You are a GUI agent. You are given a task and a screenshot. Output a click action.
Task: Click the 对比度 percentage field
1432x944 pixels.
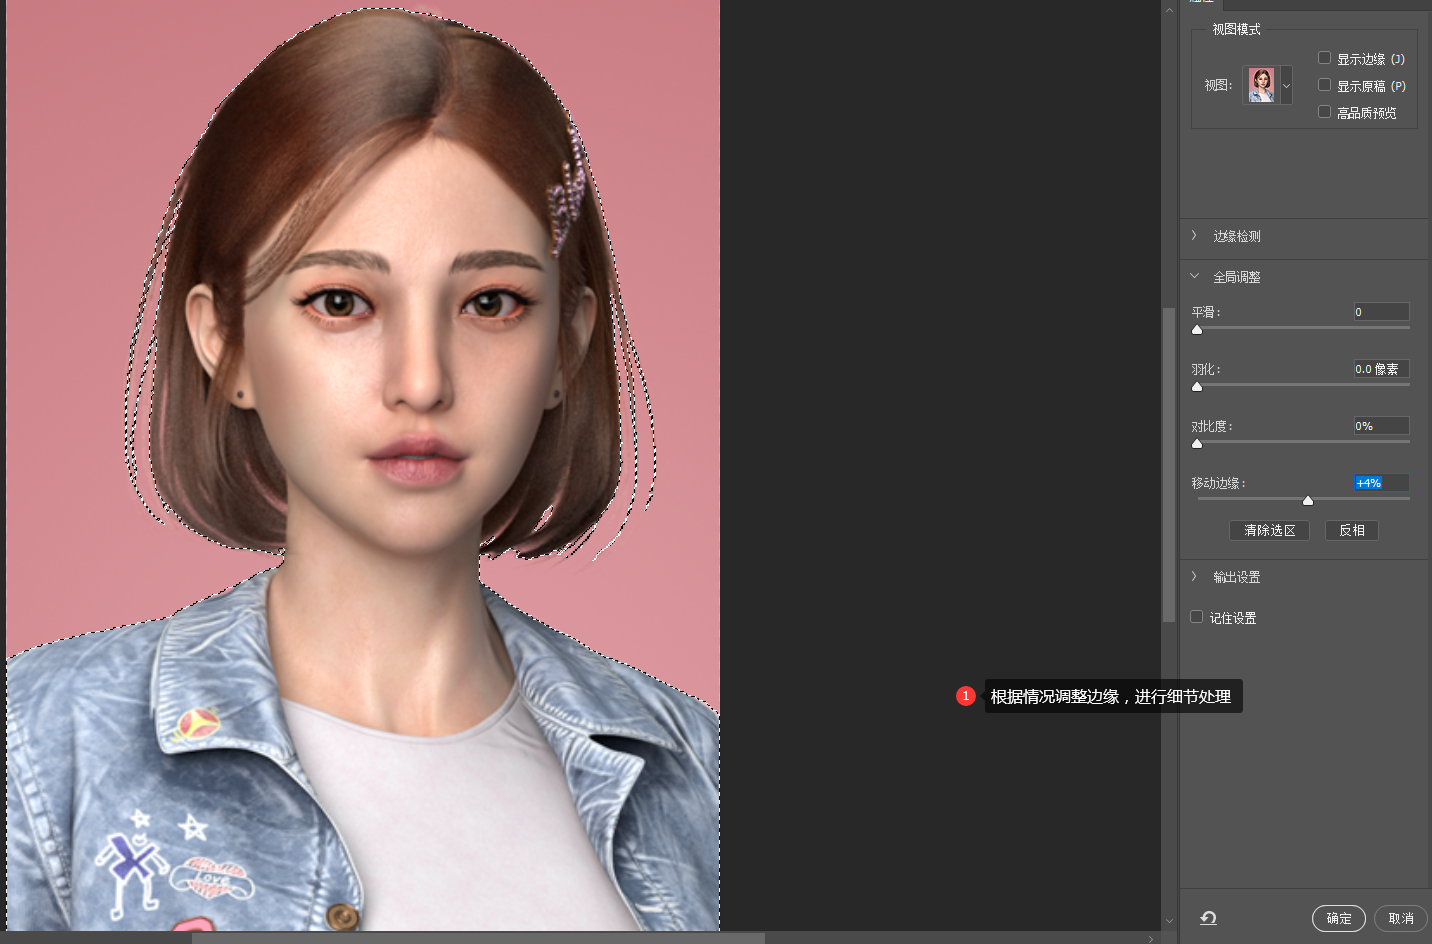click(1381, 426)
